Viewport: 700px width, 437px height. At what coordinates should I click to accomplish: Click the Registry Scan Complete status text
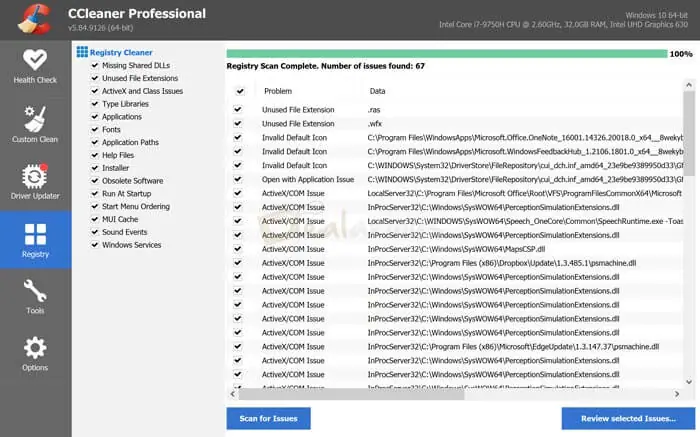coord(325,66)
